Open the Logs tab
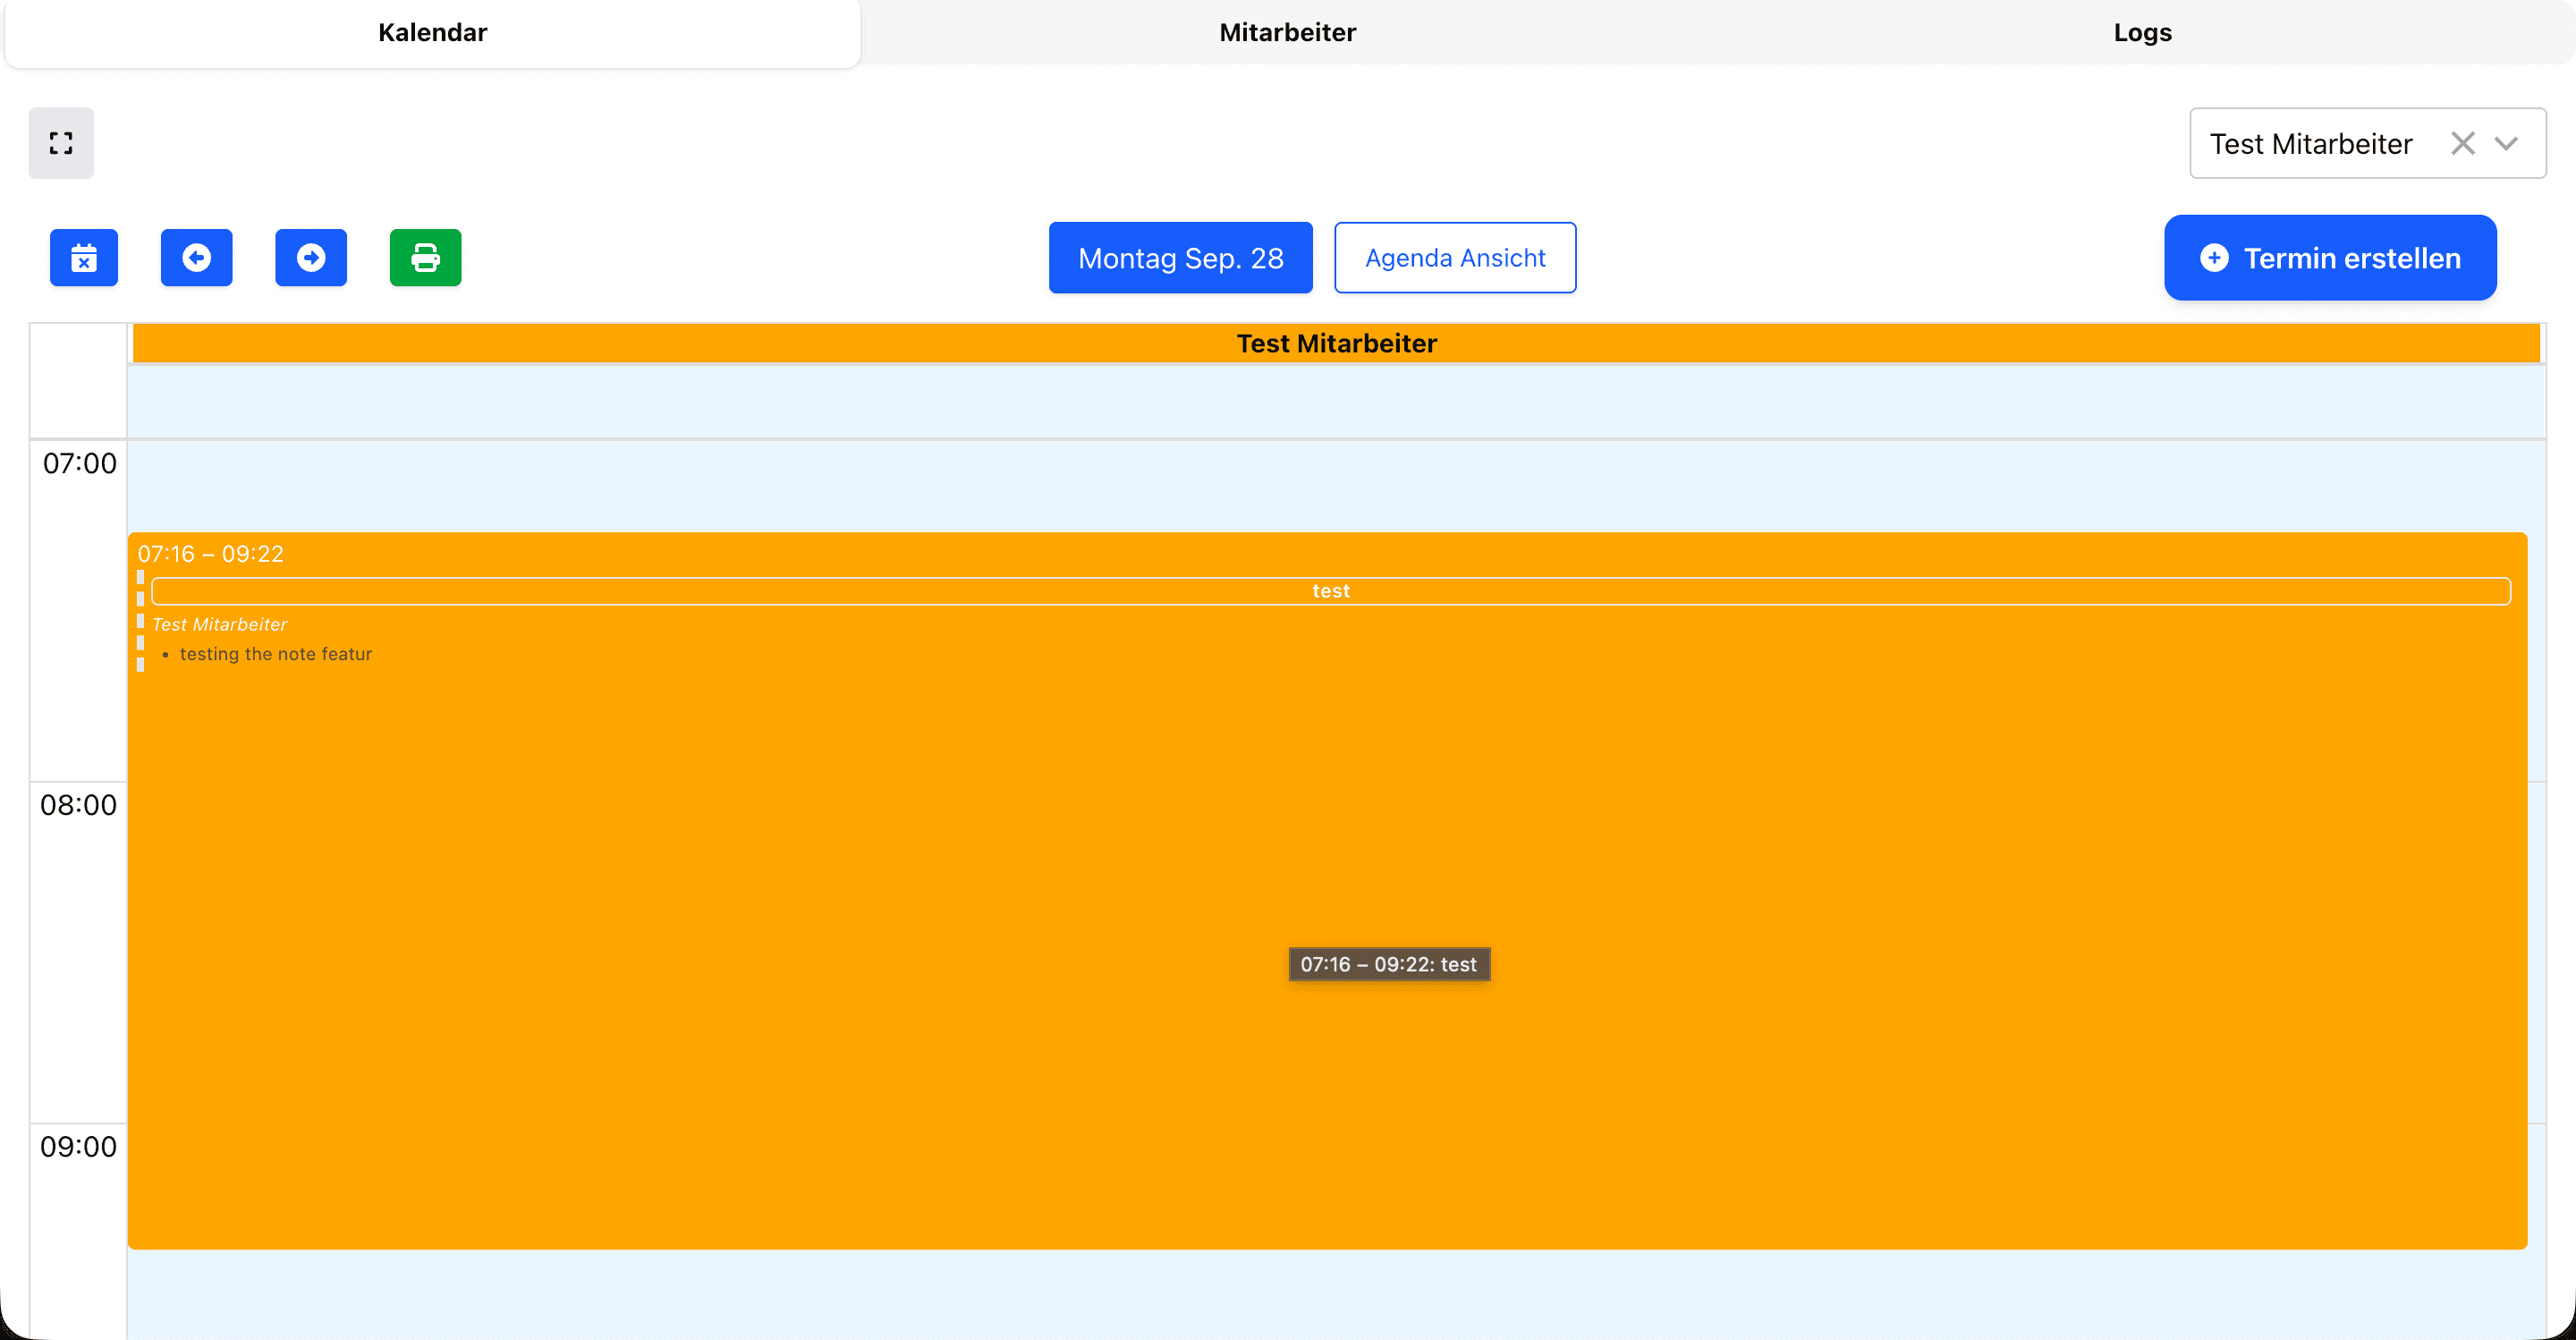 (2143, 32)
